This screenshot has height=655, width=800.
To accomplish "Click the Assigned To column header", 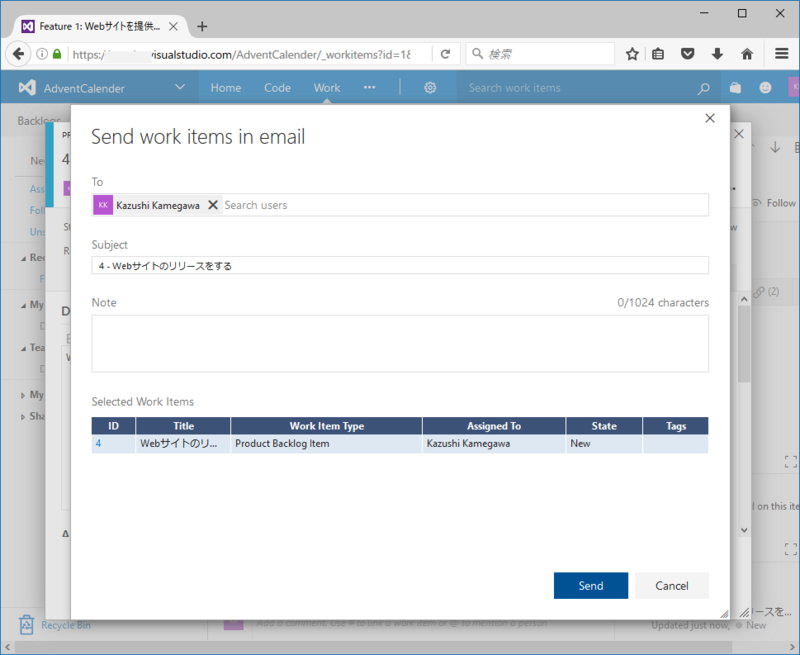I will click(x=494, y=426).
